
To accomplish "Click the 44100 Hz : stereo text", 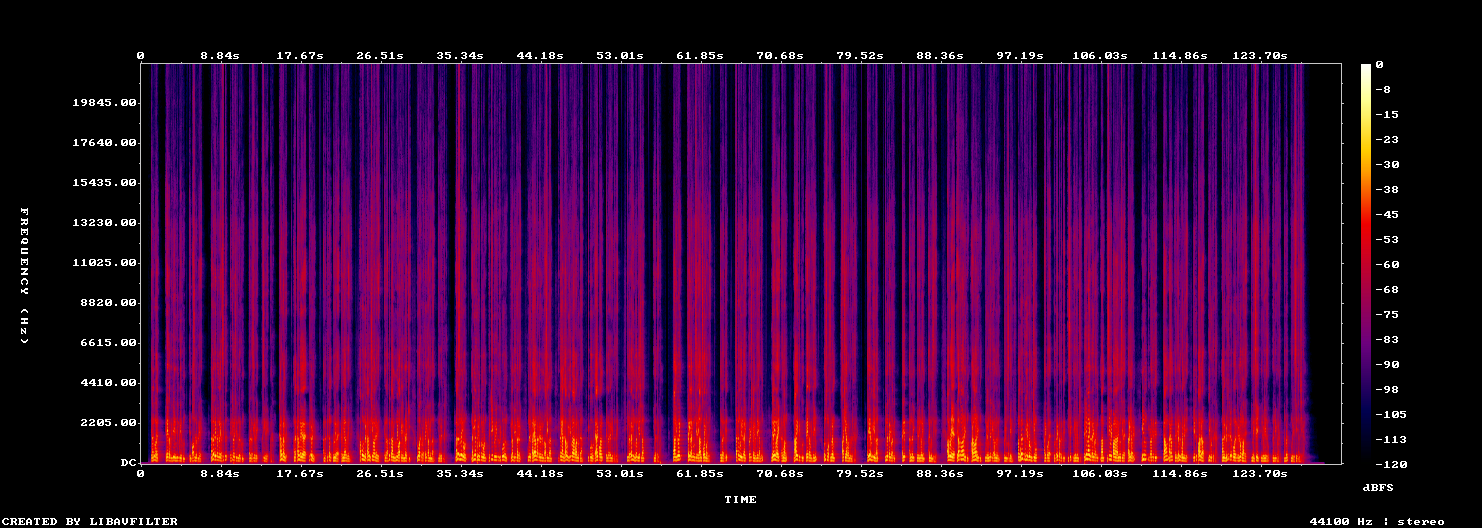I will 1377,521.
